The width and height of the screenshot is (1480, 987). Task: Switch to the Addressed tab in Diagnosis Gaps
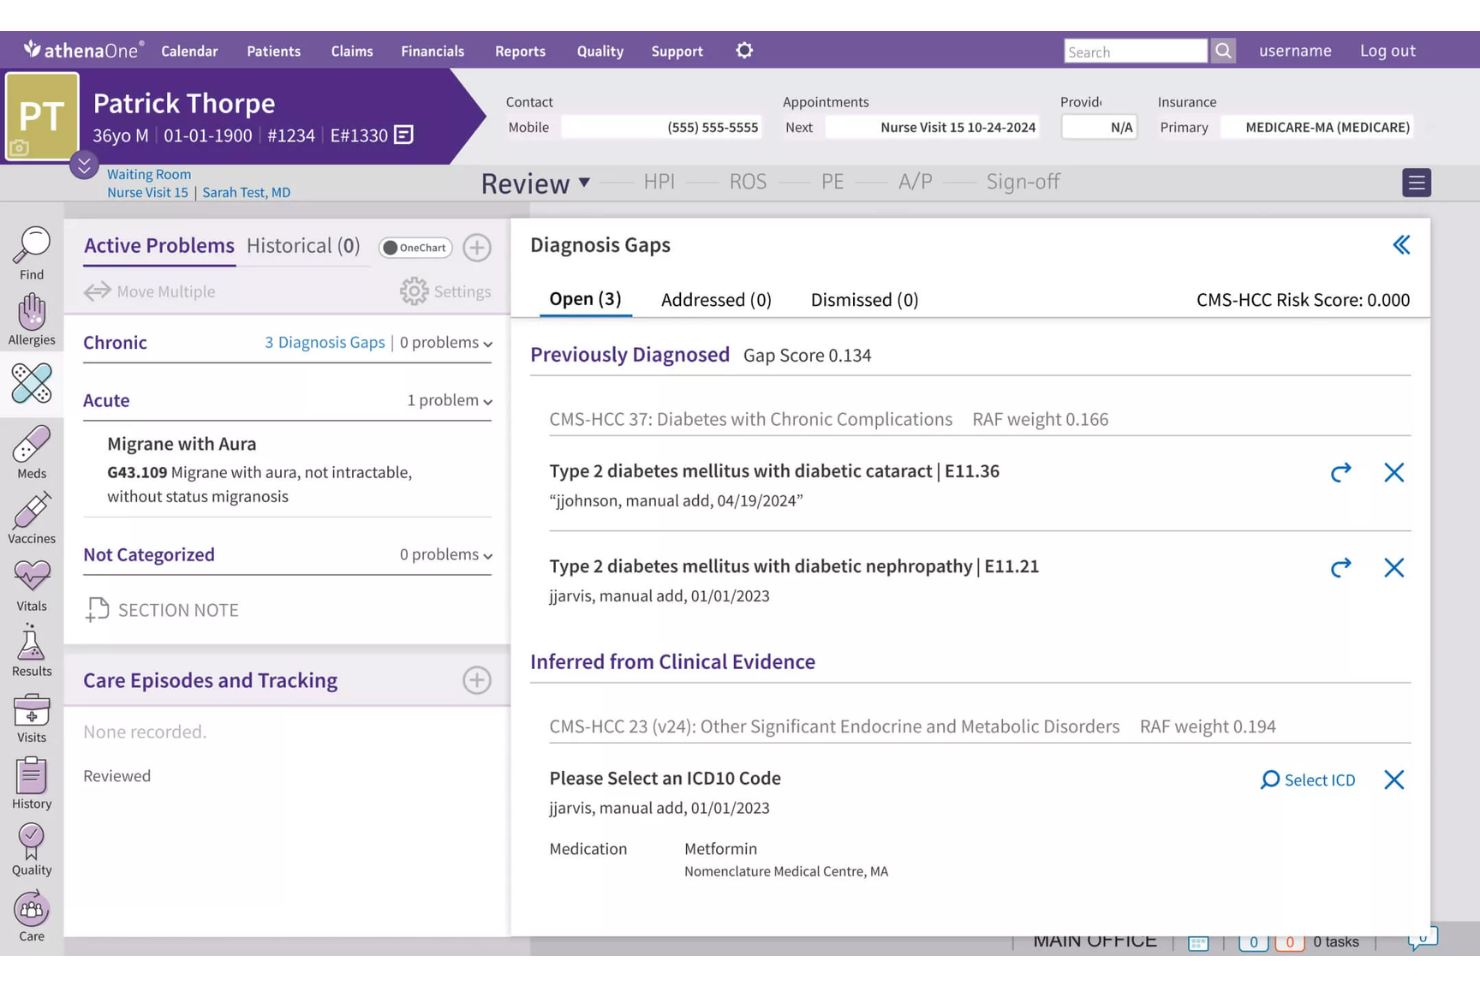[716, 299]
